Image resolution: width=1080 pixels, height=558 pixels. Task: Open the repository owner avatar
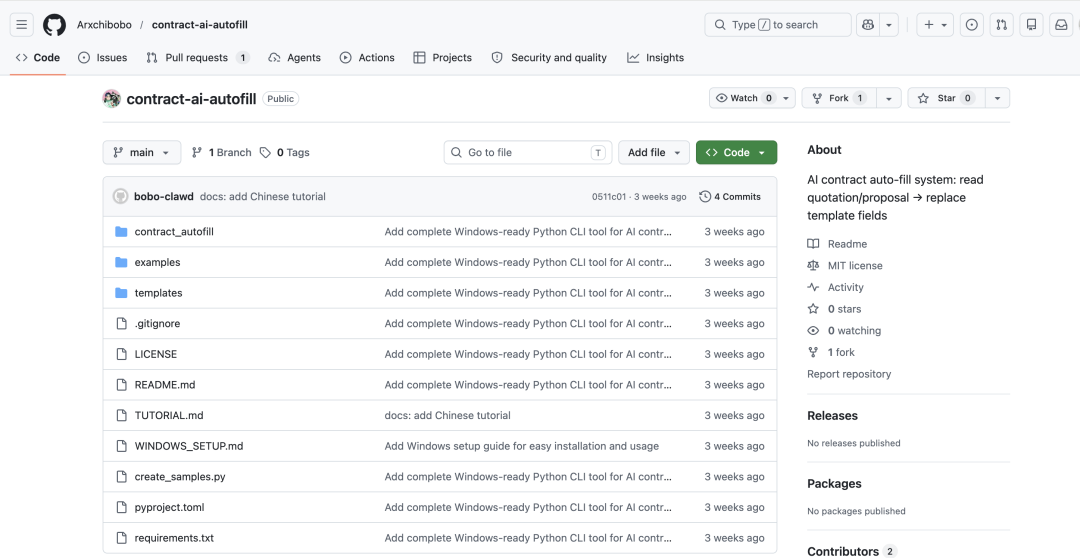(x=112, y=99)
